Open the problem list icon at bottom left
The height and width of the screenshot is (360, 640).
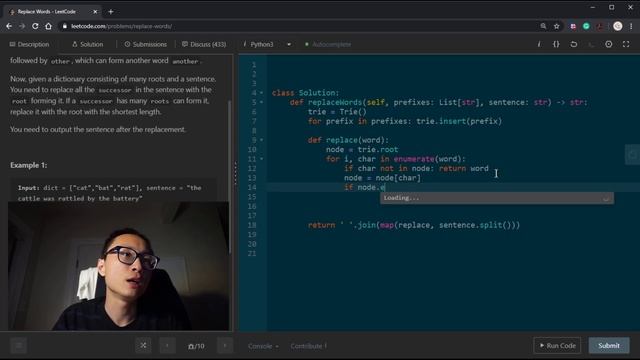[x=18, y=346]
